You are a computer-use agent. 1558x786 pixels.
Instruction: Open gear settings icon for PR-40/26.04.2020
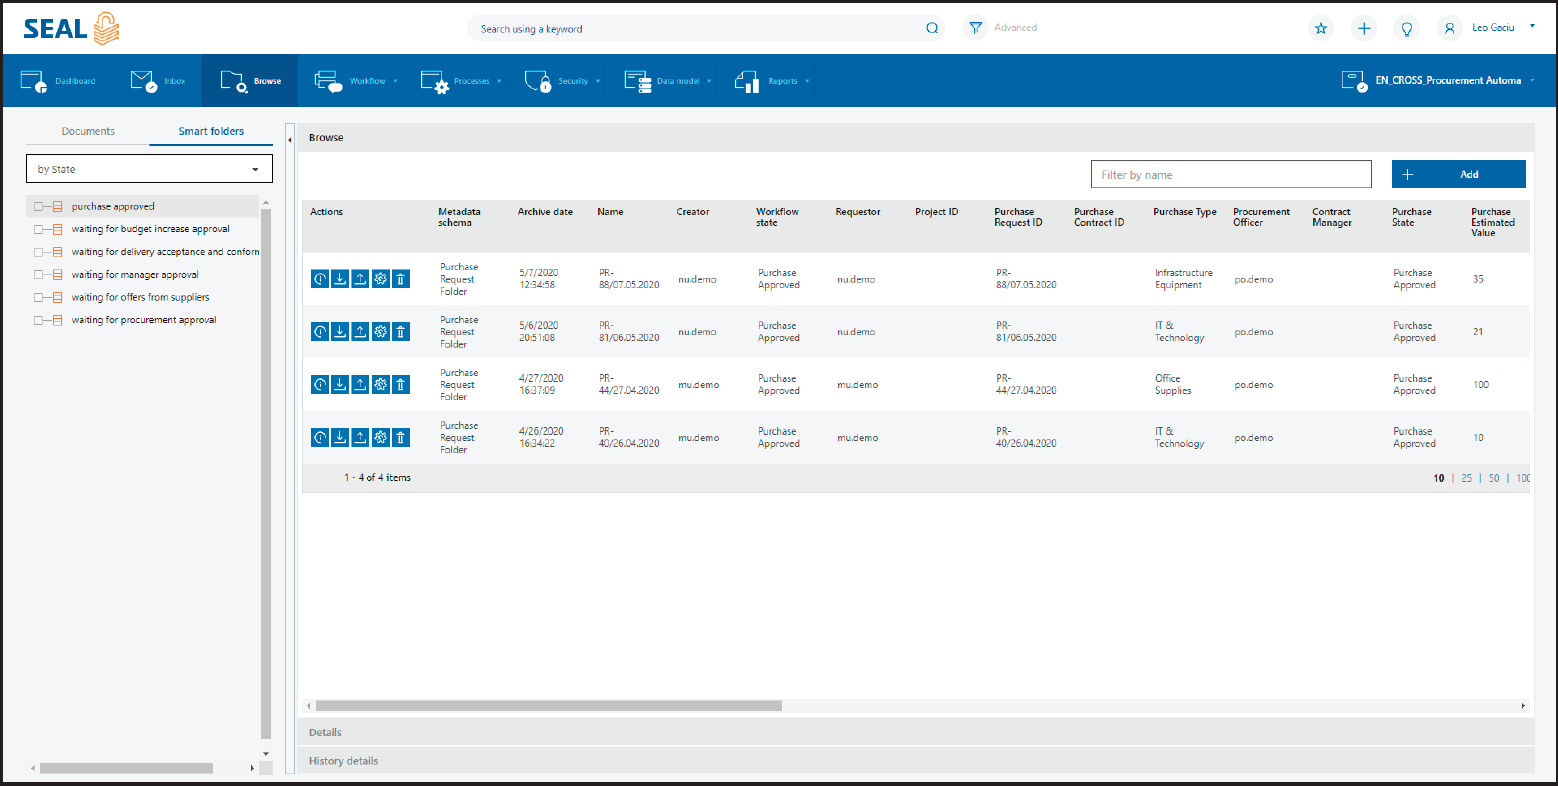(x=380, y=438)
